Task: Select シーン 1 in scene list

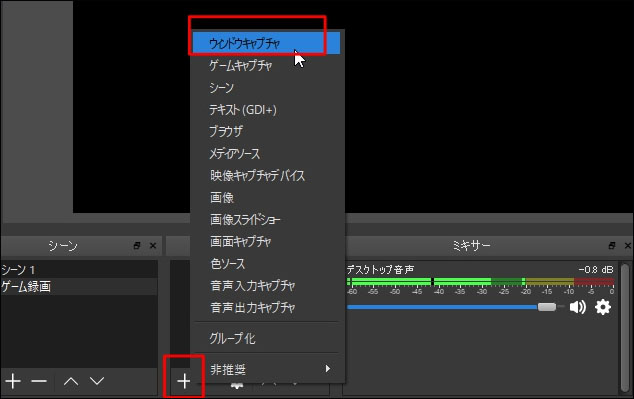Action: 79,269
